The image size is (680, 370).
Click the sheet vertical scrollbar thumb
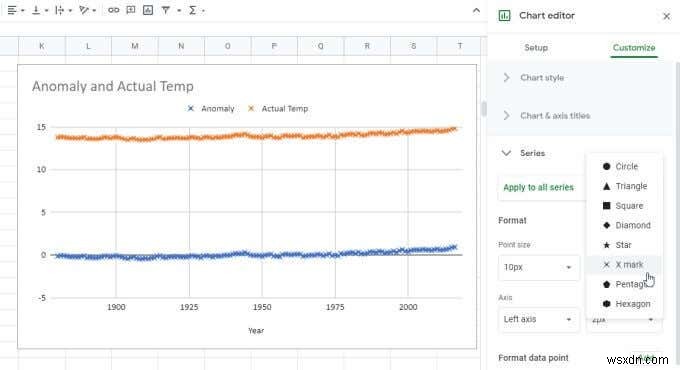click(484, 109)
